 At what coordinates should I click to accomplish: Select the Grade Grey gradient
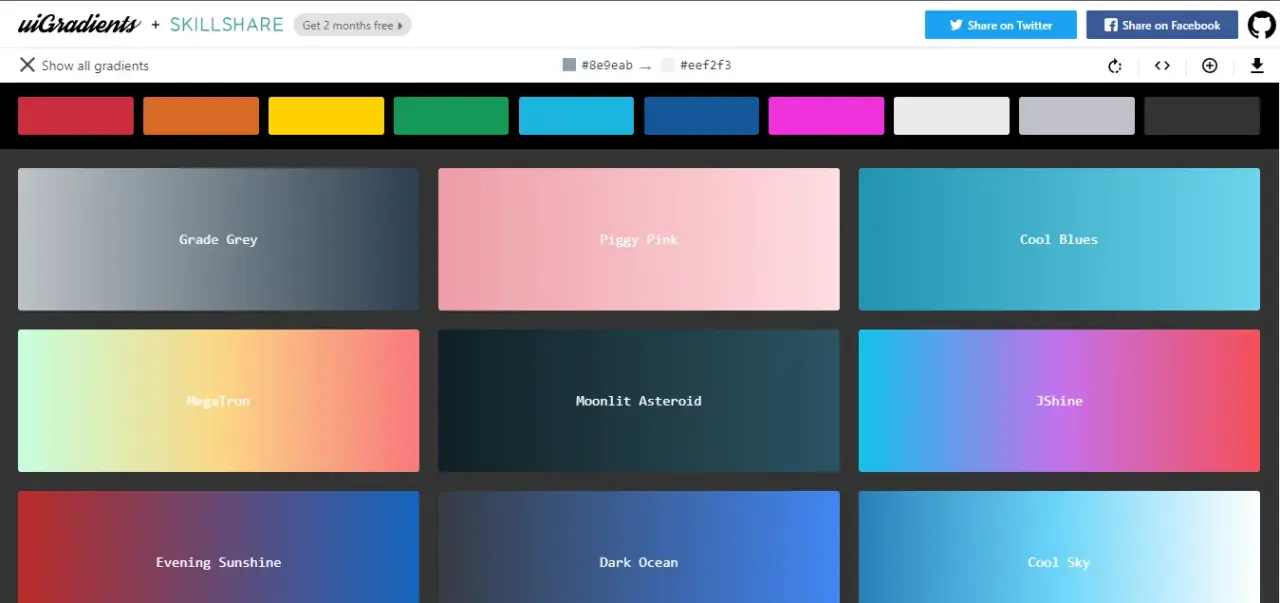pos(218,239)
